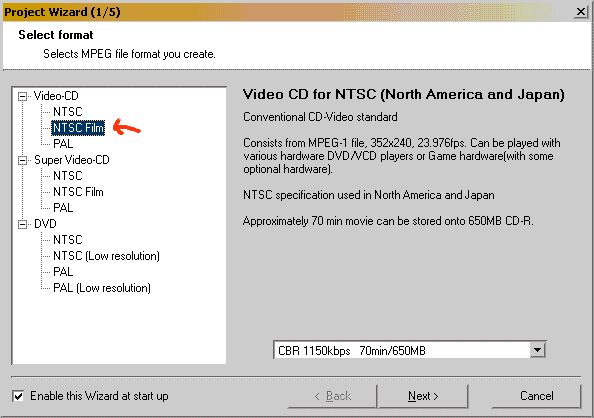Open the CBR 1150kbps bitrate dropdown

coord(537,350)
